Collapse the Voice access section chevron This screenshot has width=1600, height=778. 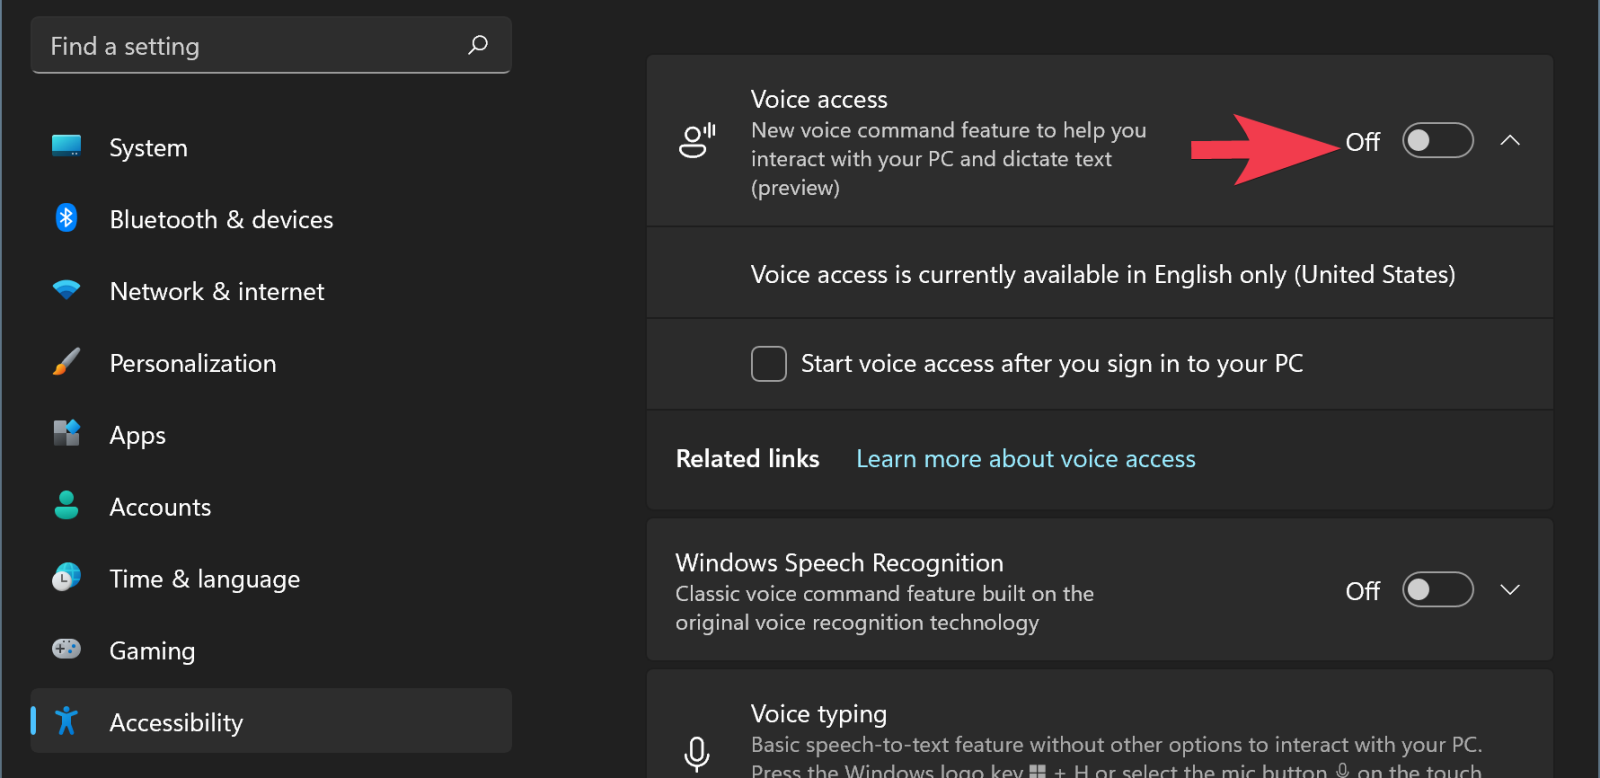tap(1510, 141)
